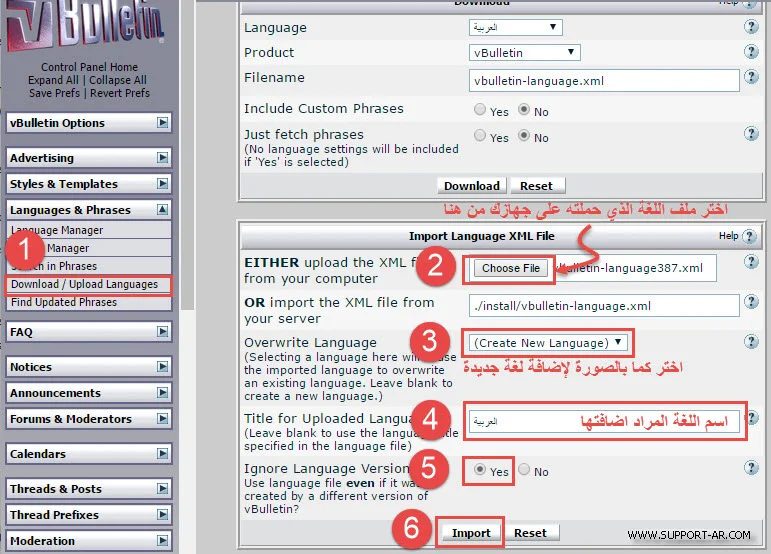The height and width of the screenshot is (554, 771).
Task: Open Download / Upload Languages menu item
Action: 85,285
